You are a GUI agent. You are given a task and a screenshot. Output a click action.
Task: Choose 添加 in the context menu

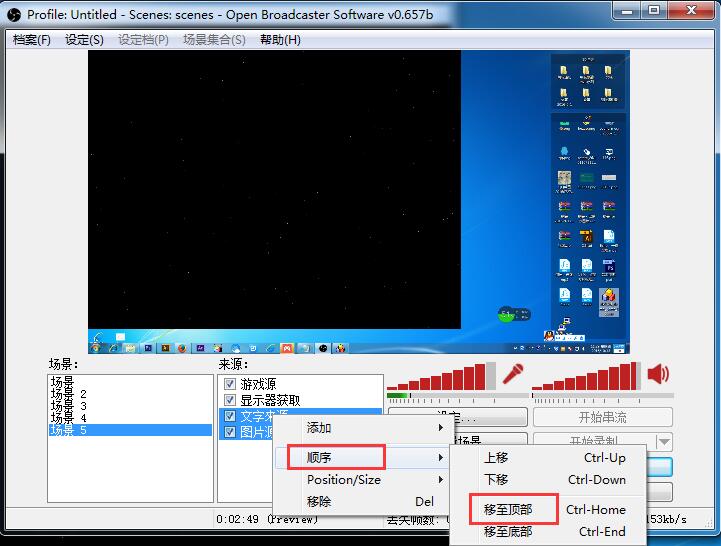pyautogui.click(x=361, y=428)
